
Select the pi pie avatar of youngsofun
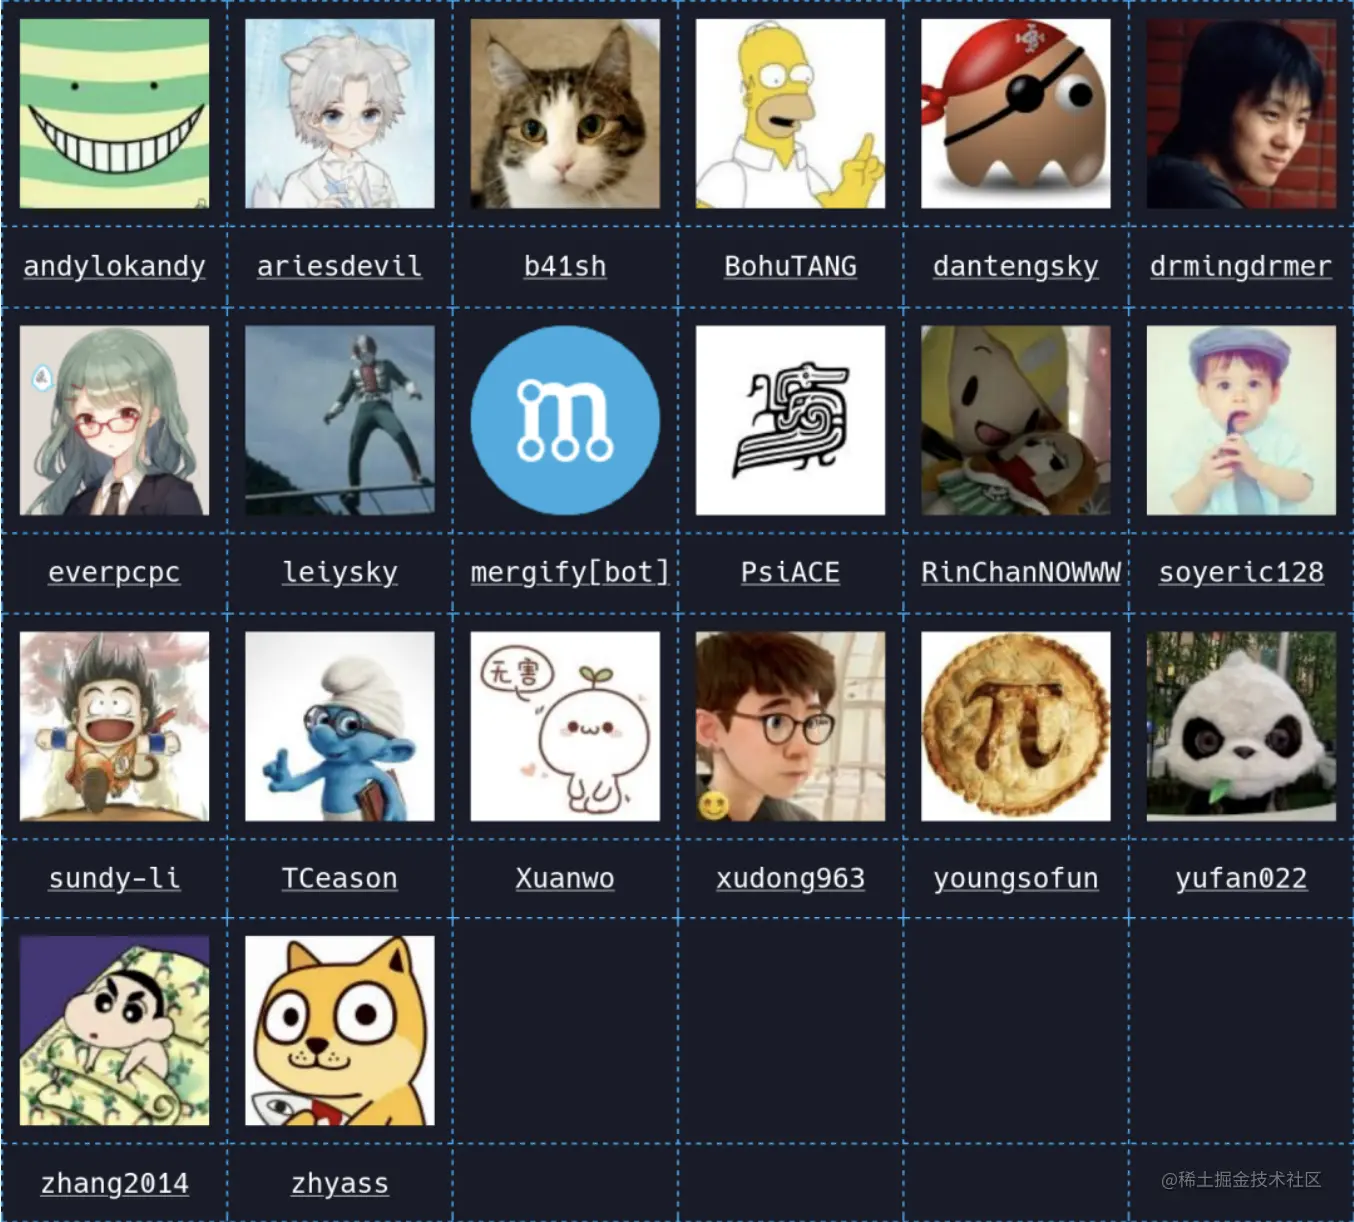[x=1015, y=726]
